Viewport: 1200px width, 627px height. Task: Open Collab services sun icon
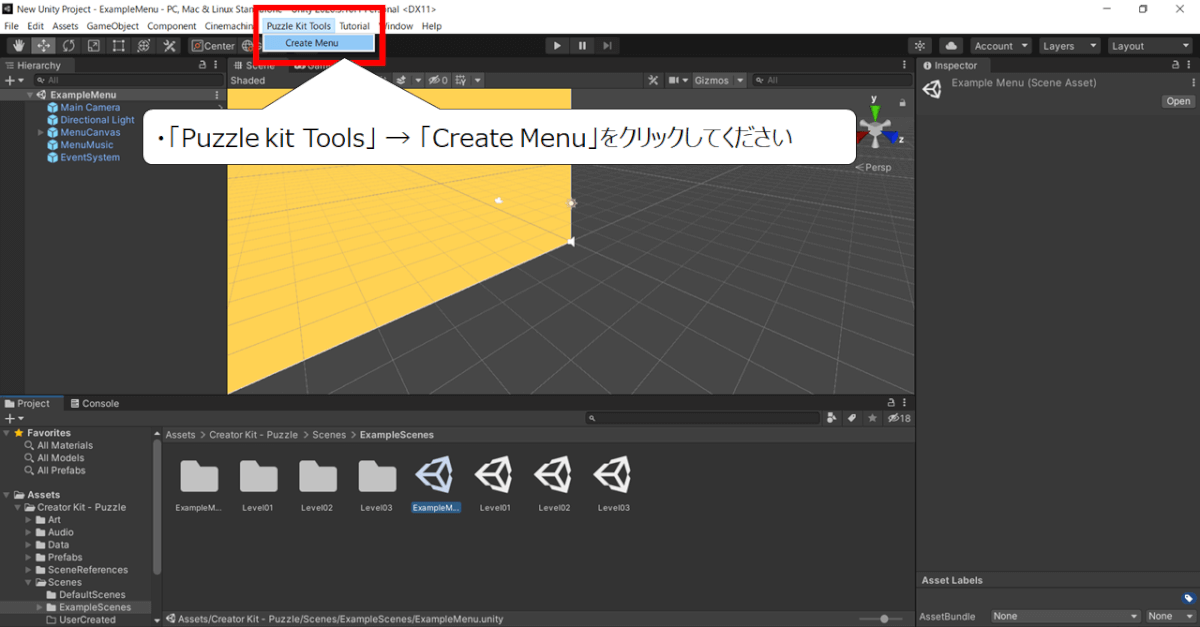point(920,46)
